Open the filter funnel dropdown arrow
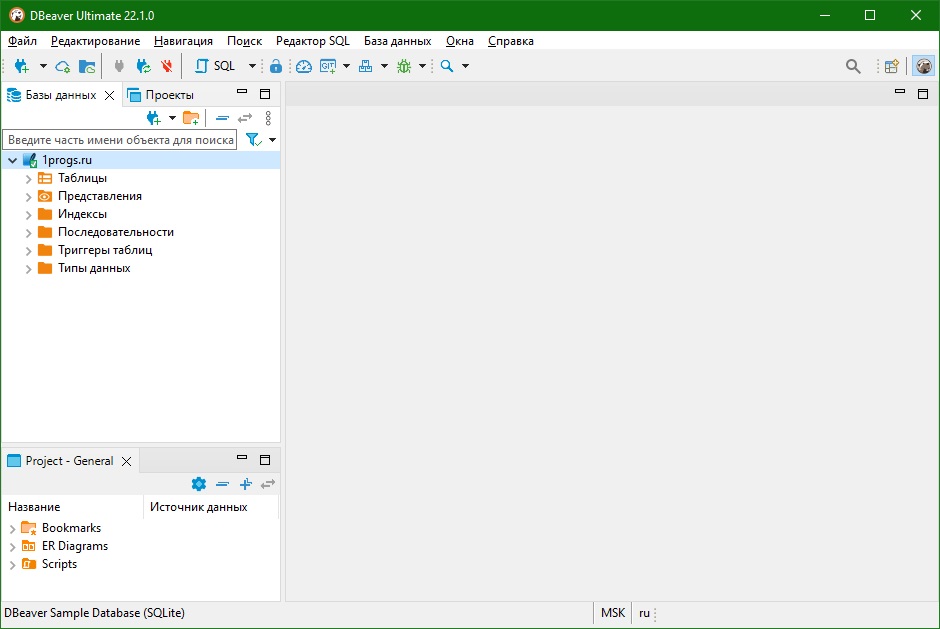 (x=272, y=140)
